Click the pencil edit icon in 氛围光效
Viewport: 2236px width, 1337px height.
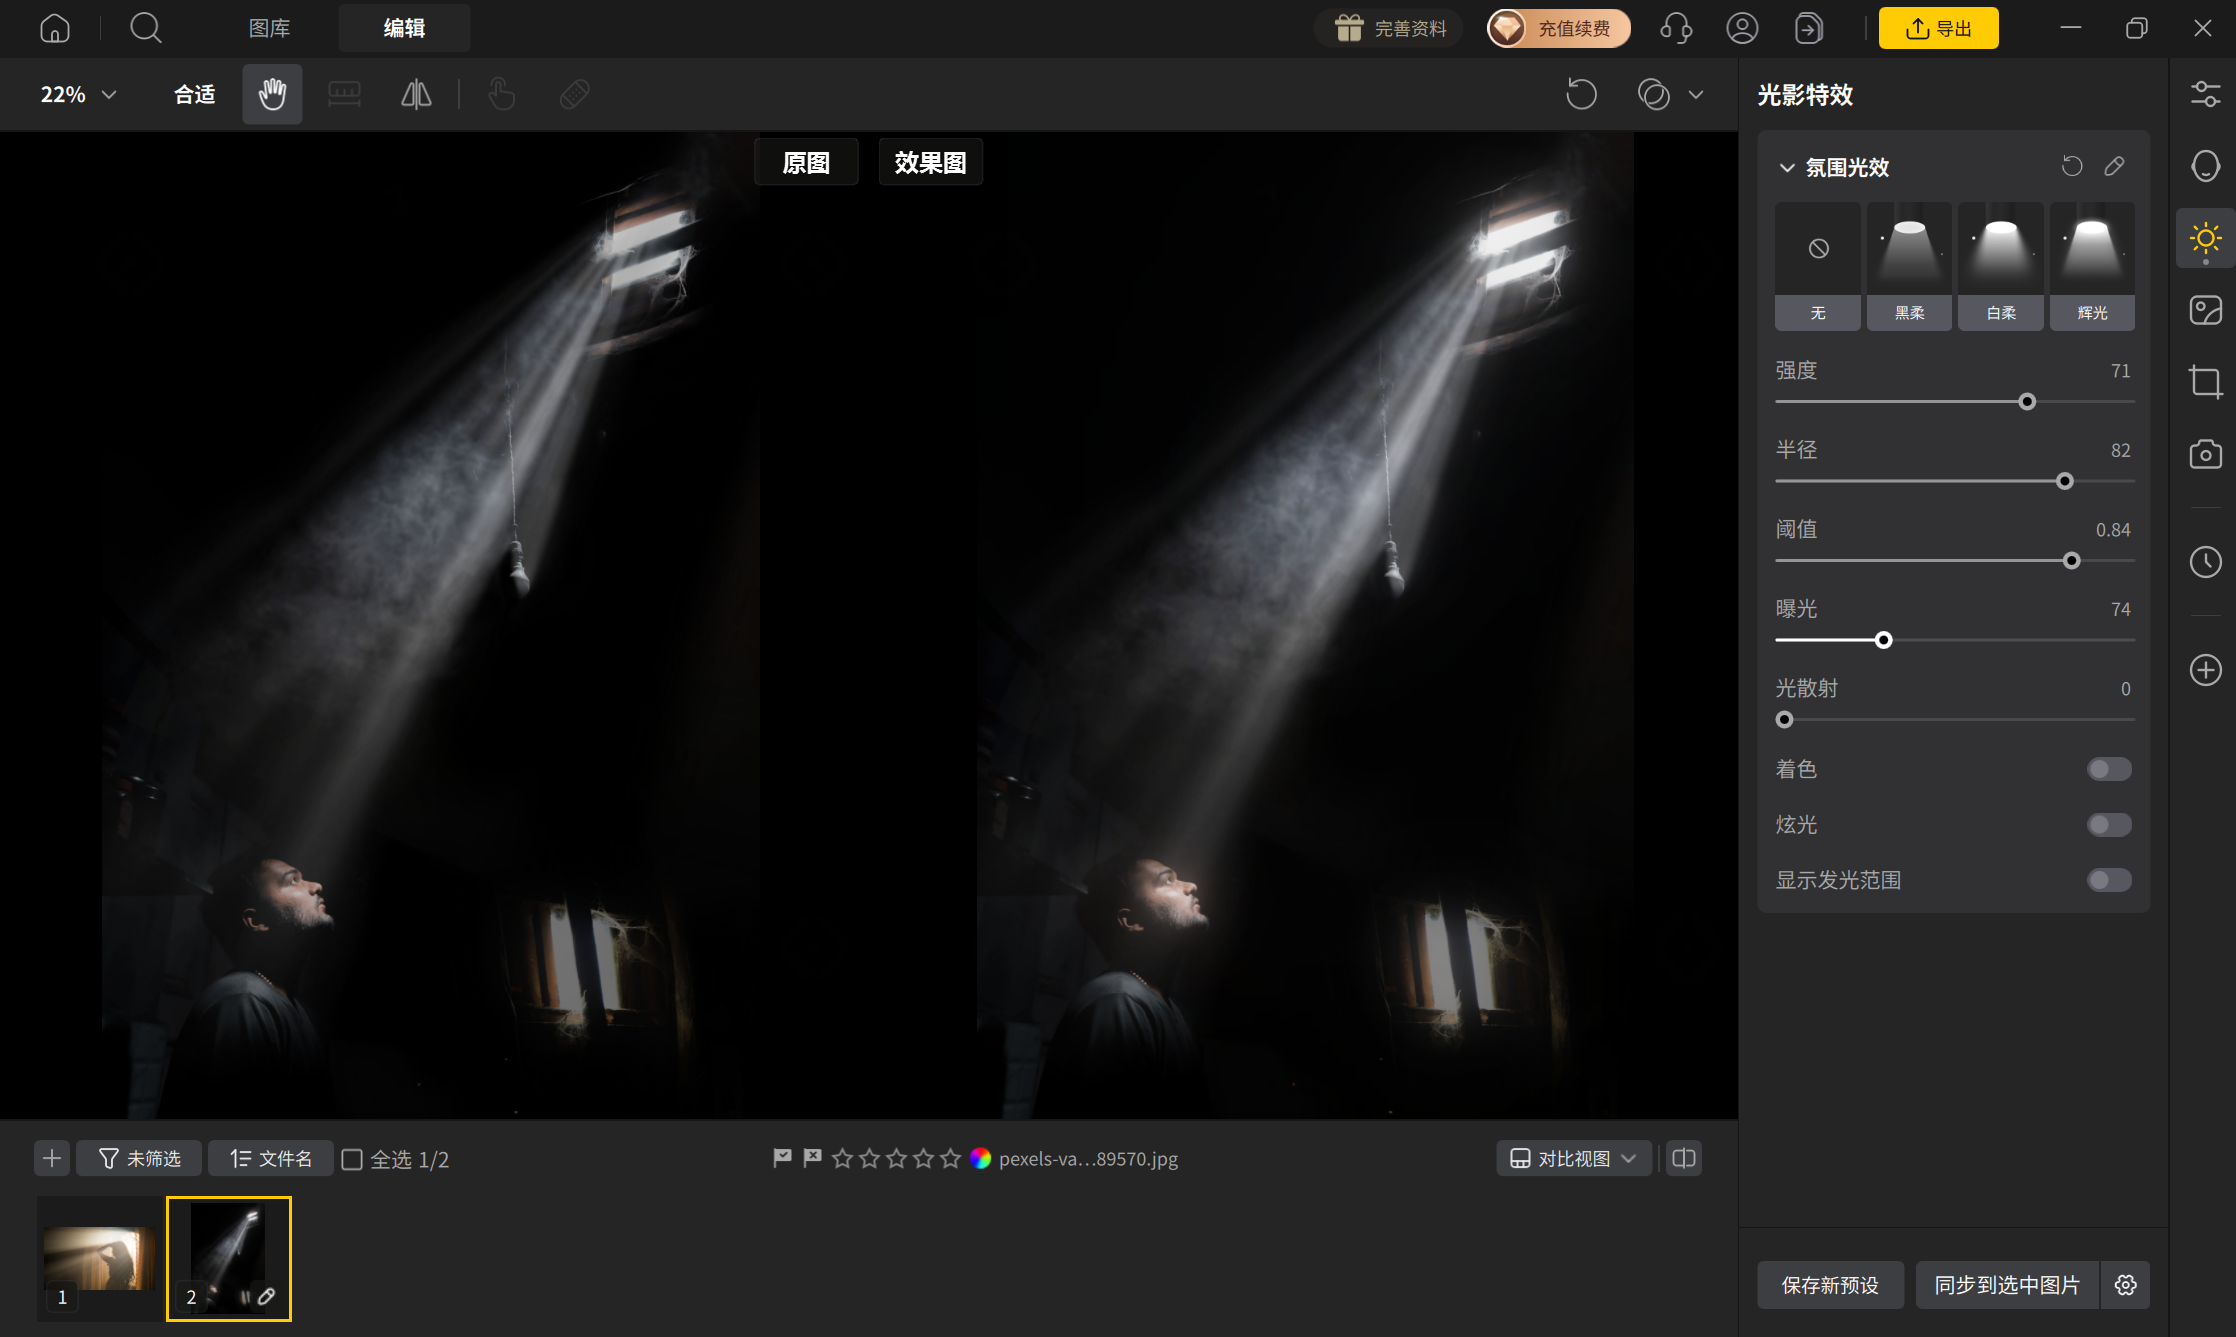coord(2114,166)
